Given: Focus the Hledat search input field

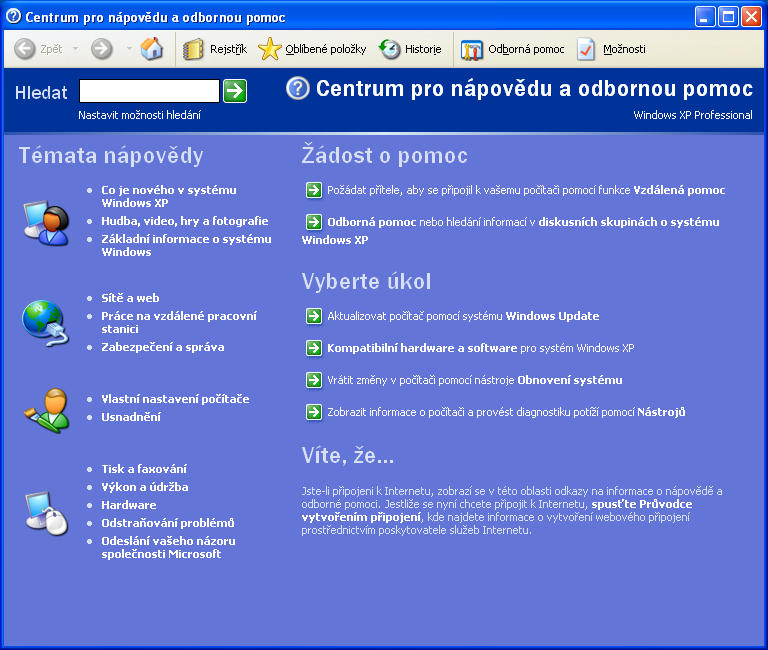Looking at the screenshot, I should pyautogui.click(x=149, y=91).
